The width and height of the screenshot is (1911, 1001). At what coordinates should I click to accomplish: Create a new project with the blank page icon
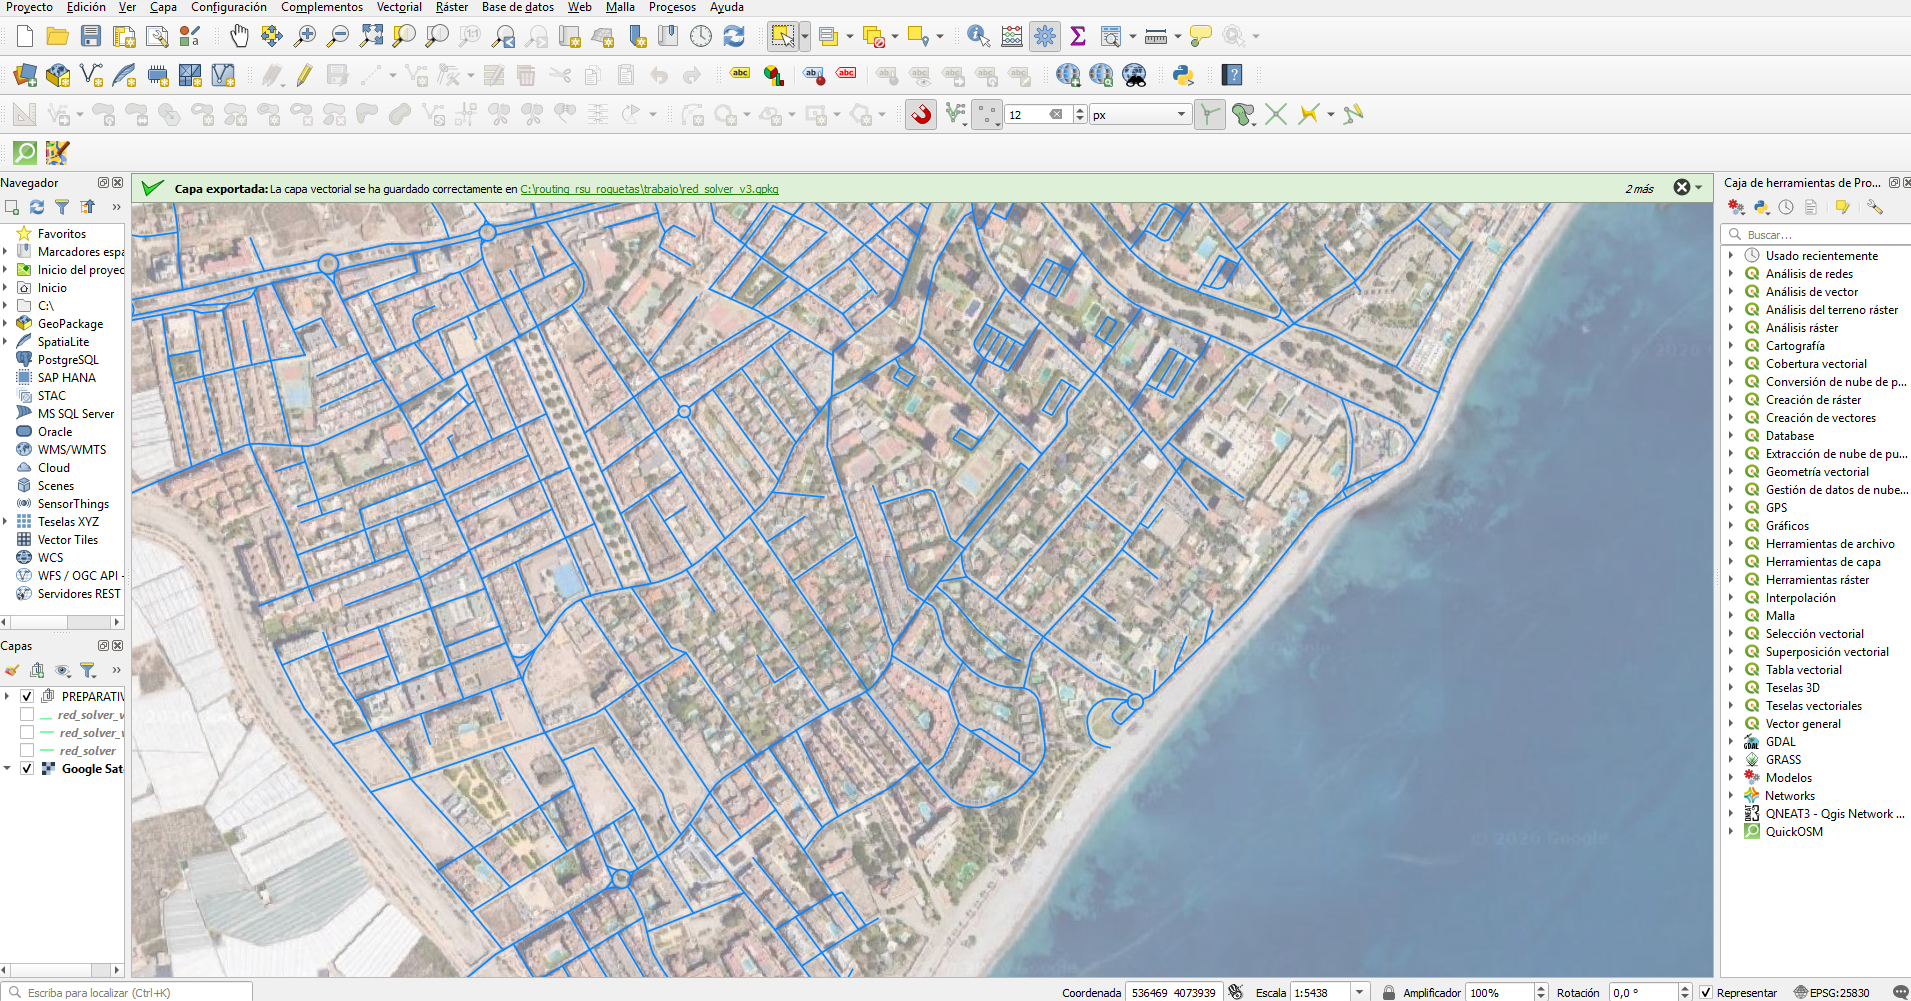(x=25, y=37)
